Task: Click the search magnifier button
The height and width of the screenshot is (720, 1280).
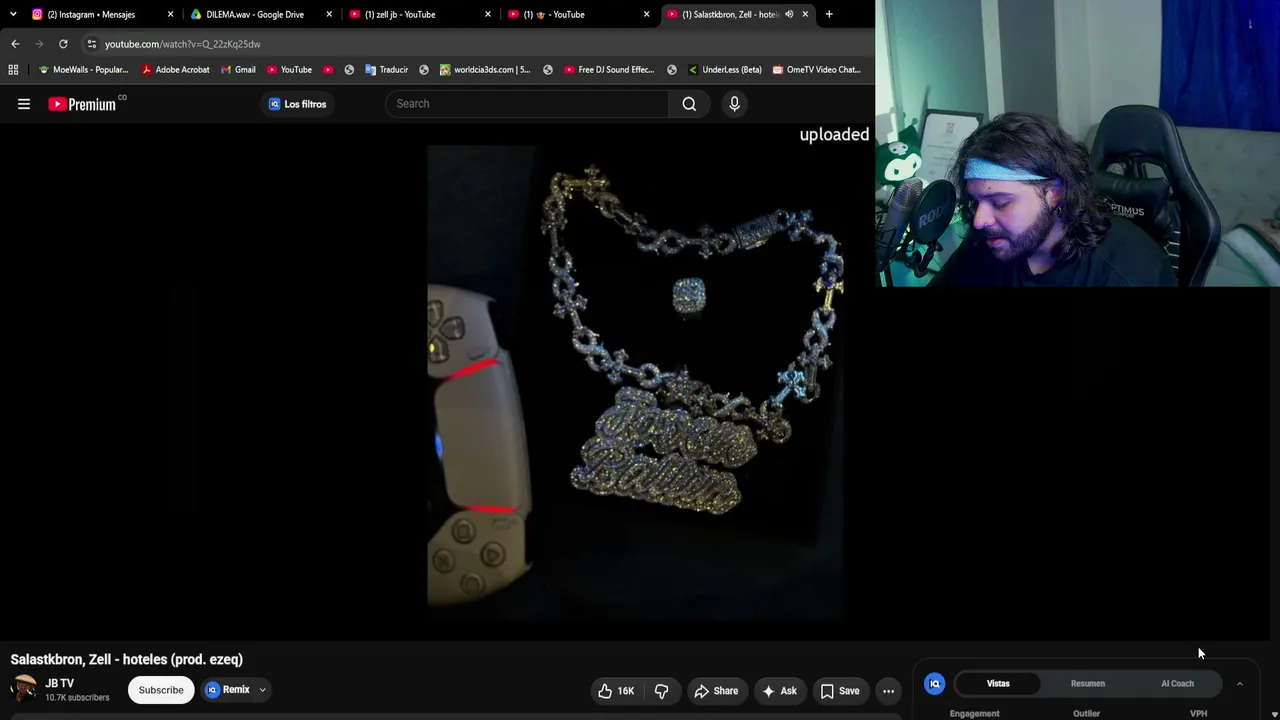Action: pyautogui.click(x=689, y=104)
